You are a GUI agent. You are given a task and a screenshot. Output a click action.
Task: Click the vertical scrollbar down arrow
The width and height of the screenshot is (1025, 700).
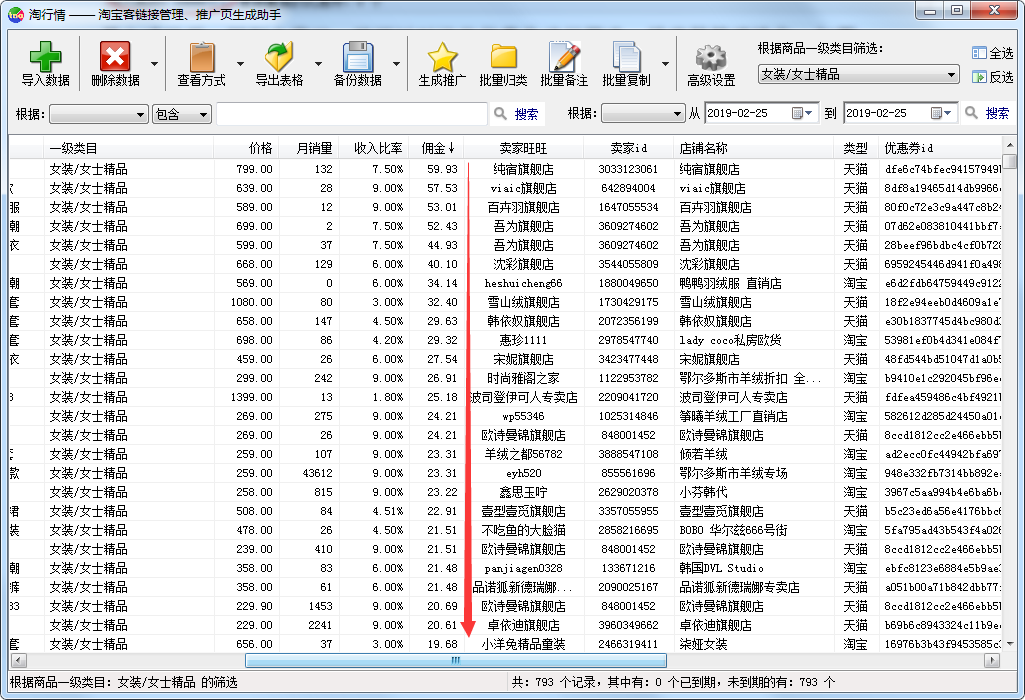point(1010,644)
